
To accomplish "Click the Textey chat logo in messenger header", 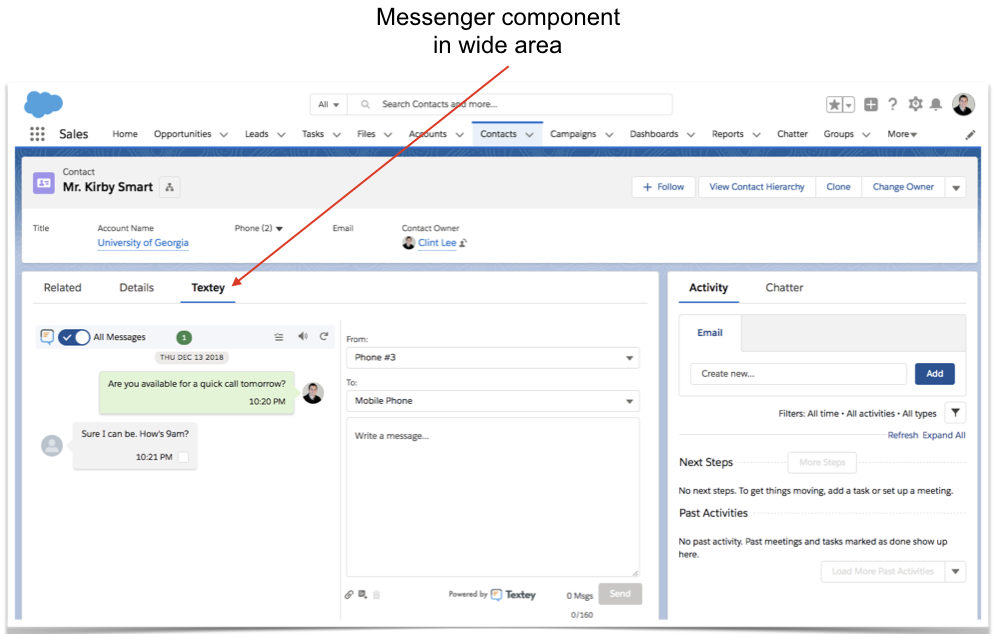I will [x=47, y=337].
